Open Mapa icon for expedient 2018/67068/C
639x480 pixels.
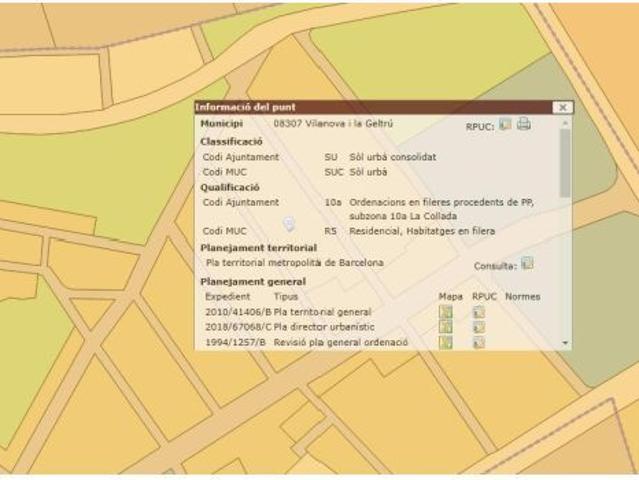[x=446, y=327]
